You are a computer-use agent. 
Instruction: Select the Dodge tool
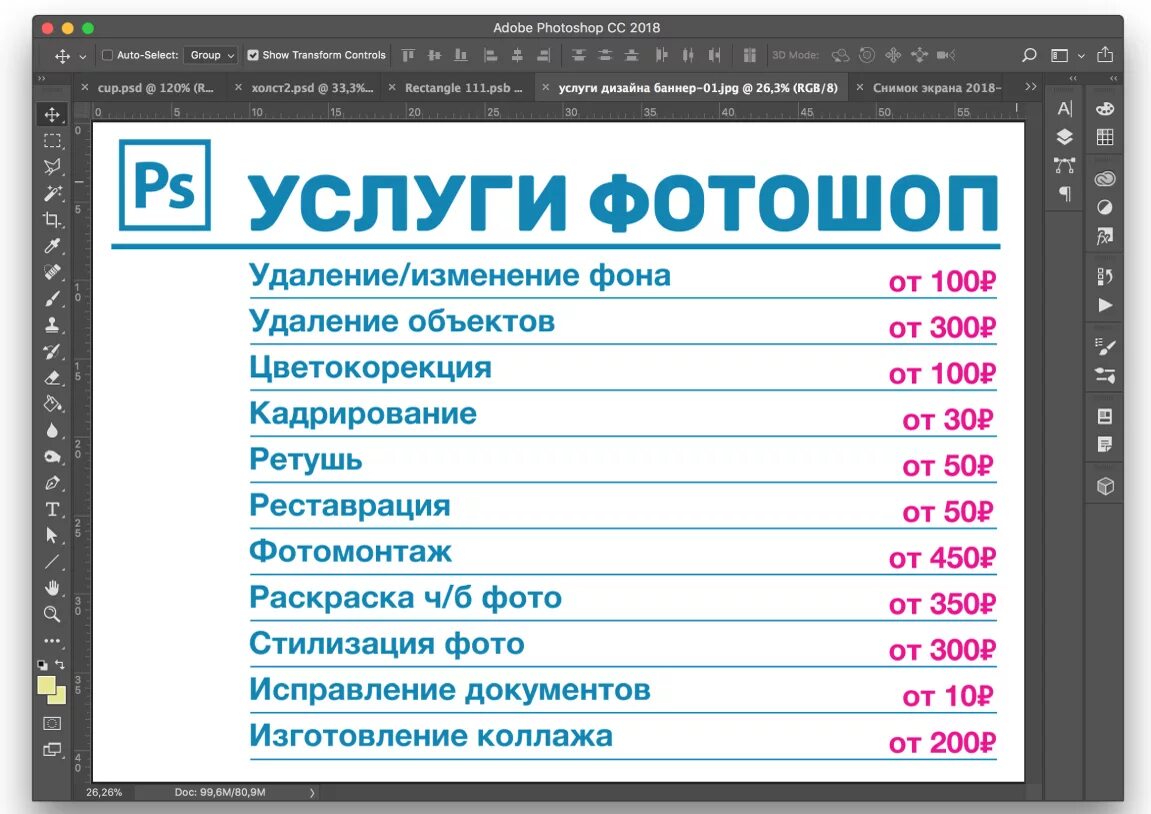(x=52, y=457)
